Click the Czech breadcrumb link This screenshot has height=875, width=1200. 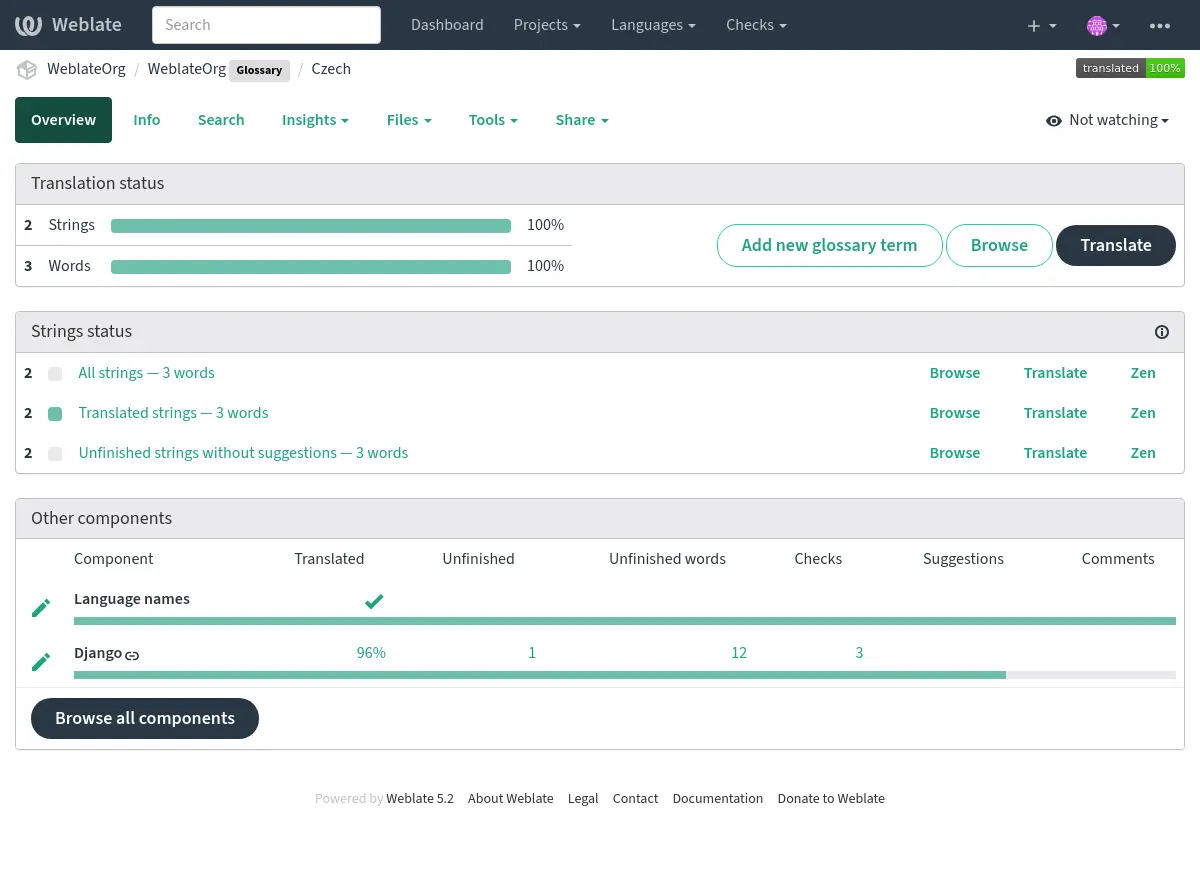tap(331, 70)
